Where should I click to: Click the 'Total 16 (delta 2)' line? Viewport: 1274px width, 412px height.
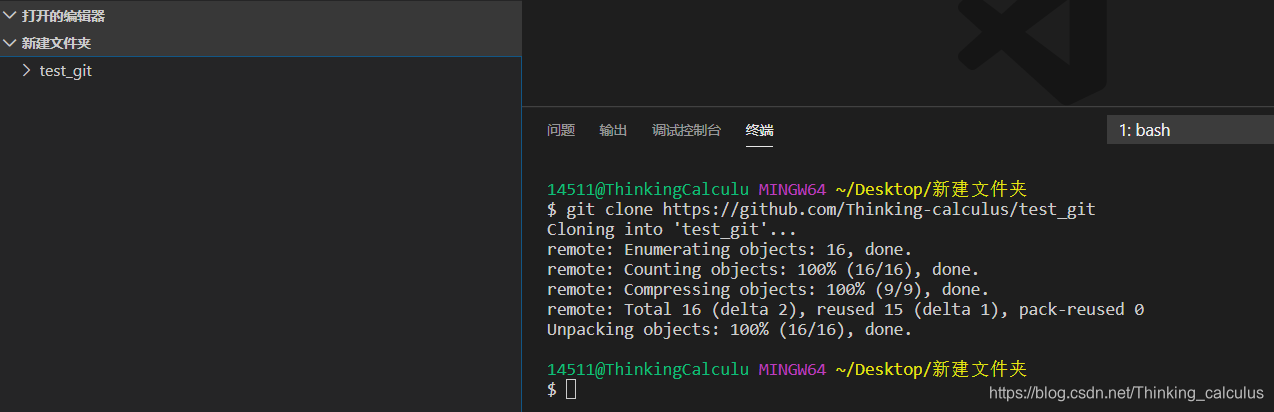845,309
